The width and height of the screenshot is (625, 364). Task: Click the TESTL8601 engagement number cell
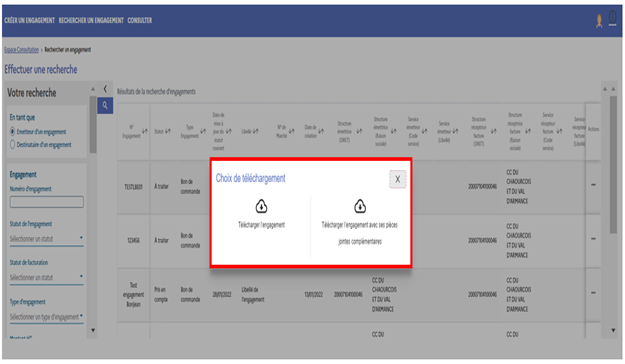[134, 187]
